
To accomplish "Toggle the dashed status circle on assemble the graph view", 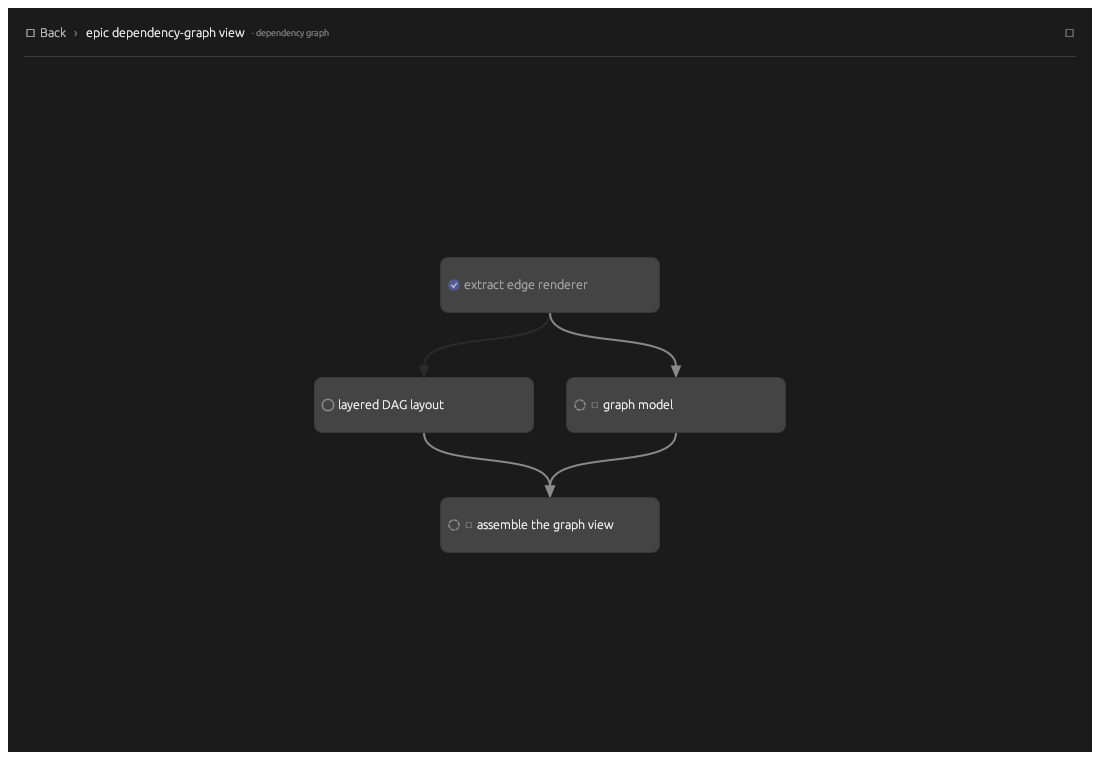I will point(454,525).
